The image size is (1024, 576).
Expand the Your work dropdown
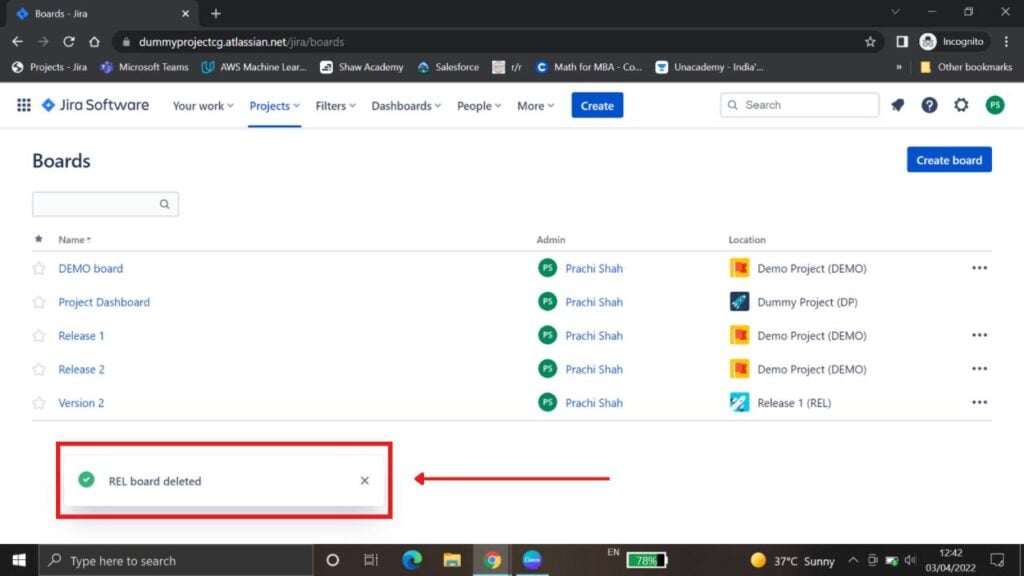203,106
